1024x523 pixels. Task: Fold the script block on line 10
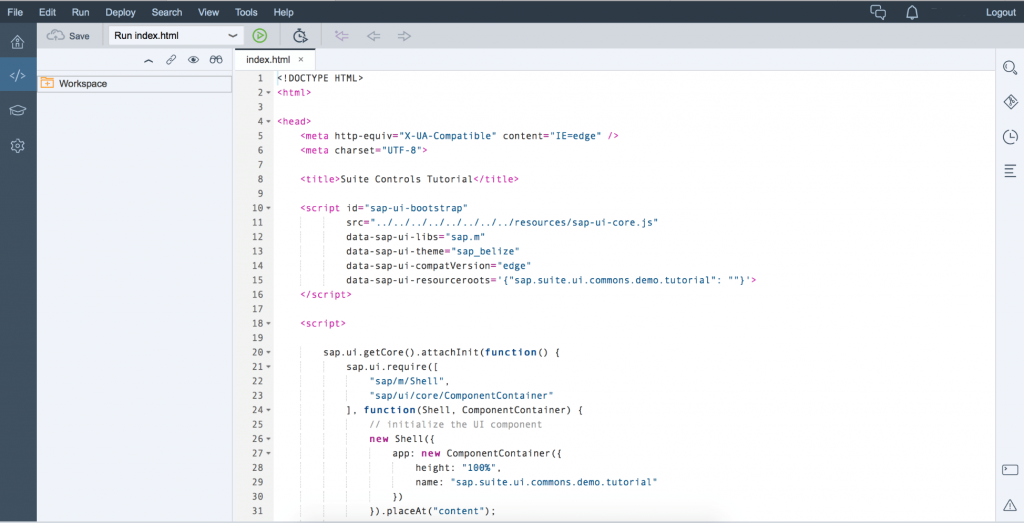[x=268, y=208]
